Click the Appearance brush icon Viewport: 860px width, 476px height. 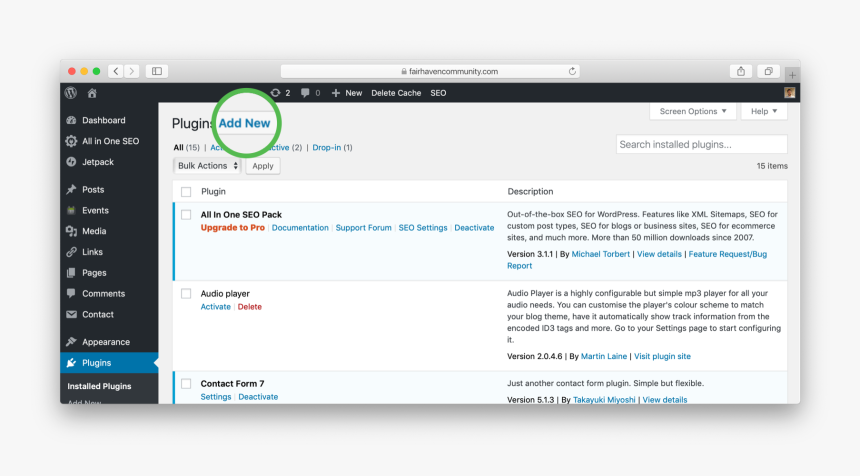point(71,342)
